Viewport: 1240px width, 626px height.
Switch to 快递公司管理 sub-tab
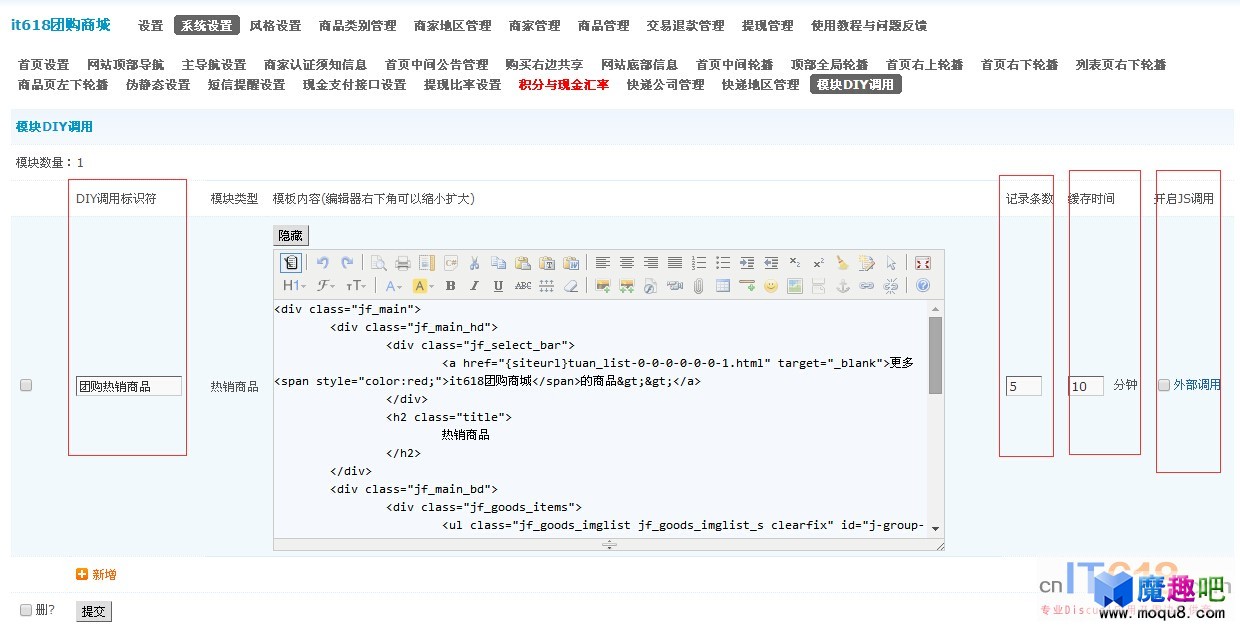666,85
